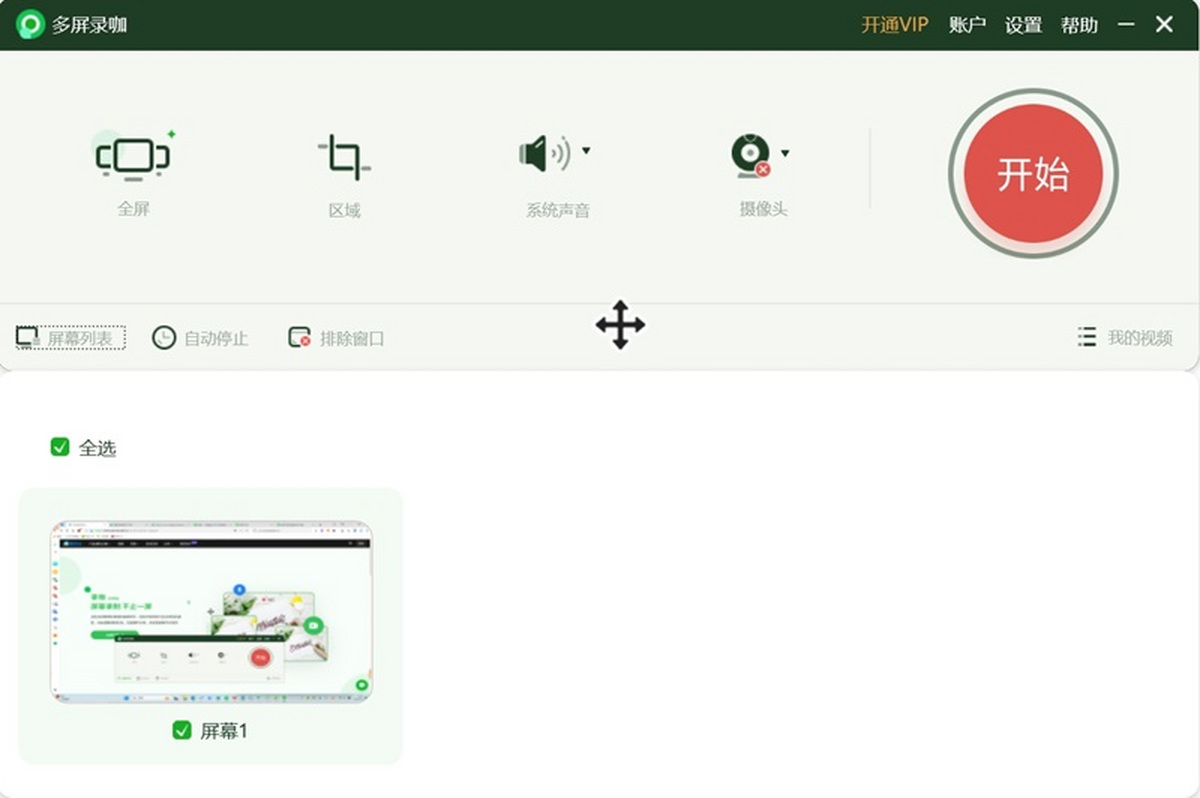This screenshot has width=1200, height=798.
Task: Expand the 摄像头 dropdown arrow
Action: (x=785, y=153)
